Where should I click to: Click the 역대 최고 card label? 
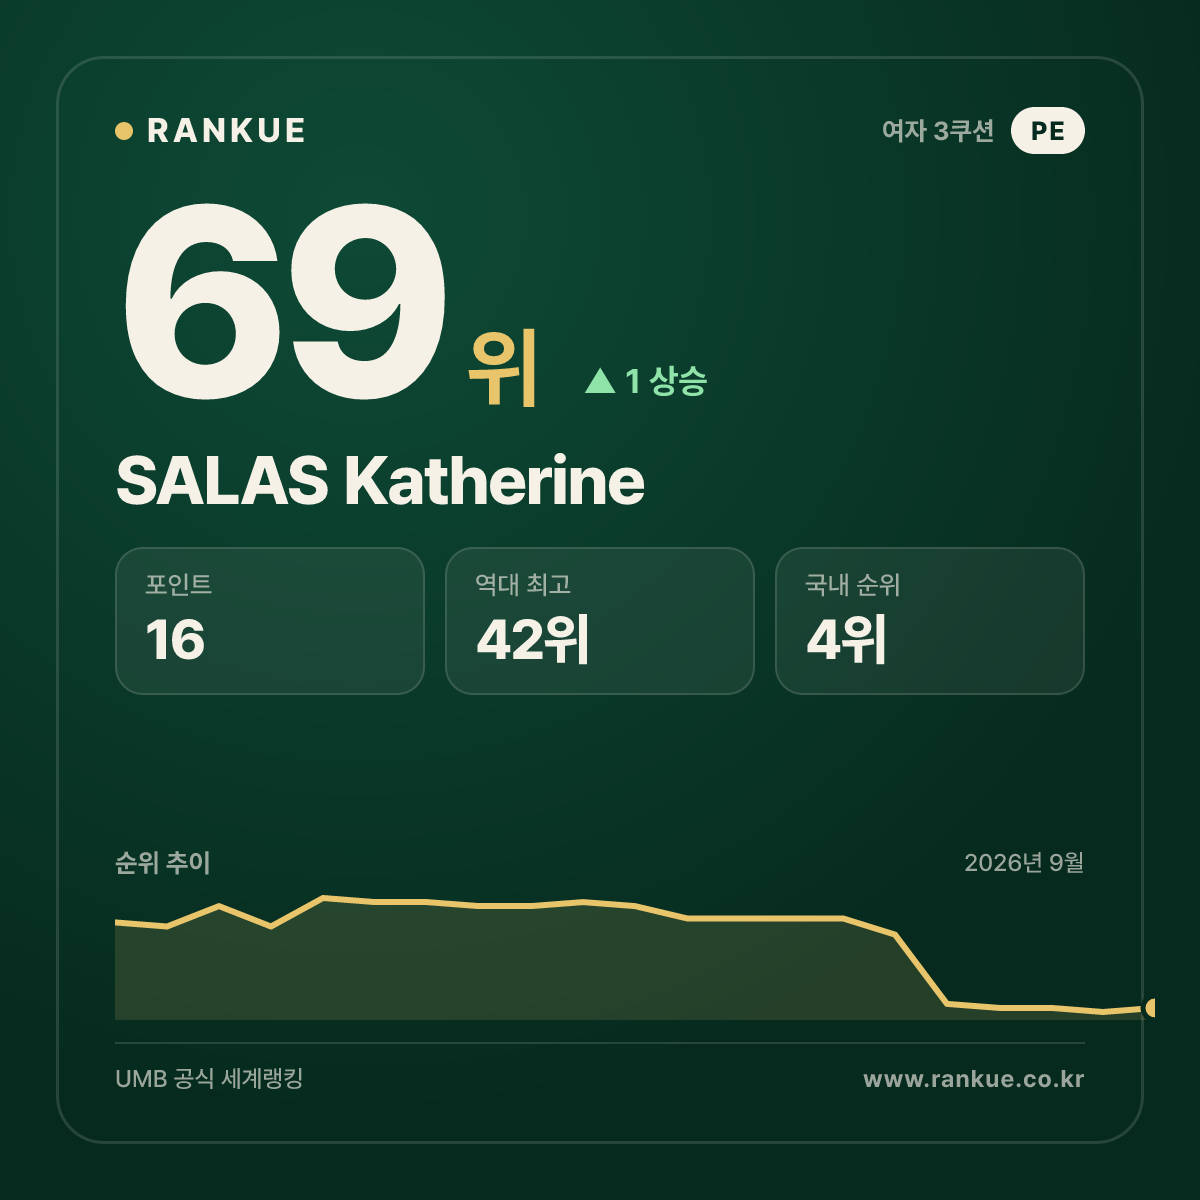(523, 584)
